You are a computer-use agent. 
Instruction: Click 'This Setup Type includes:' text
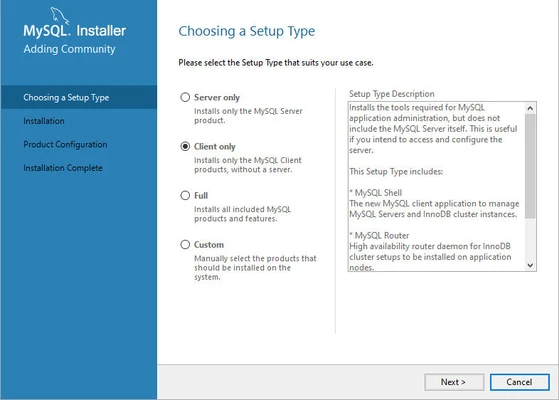[x=396, y=171]
